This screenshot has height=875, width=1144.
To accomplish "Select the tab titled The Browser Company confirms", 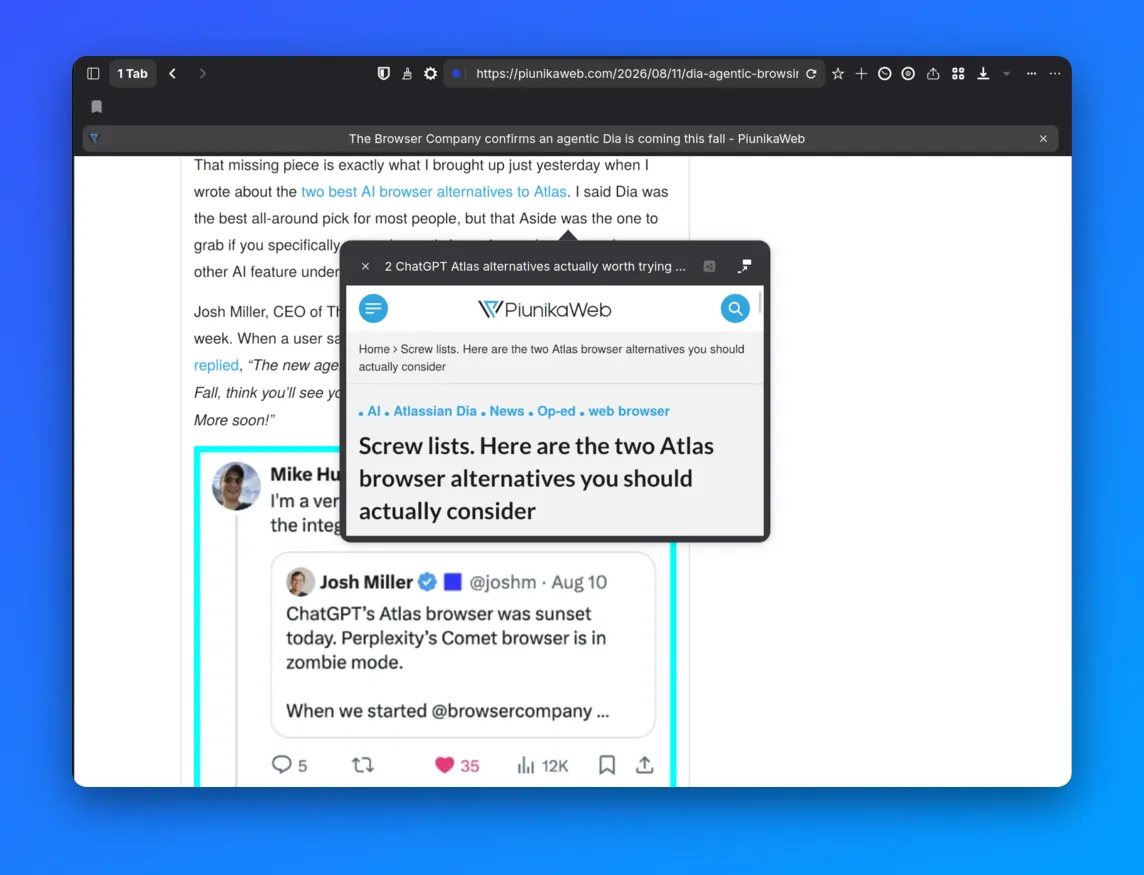I will pos(570,139).
